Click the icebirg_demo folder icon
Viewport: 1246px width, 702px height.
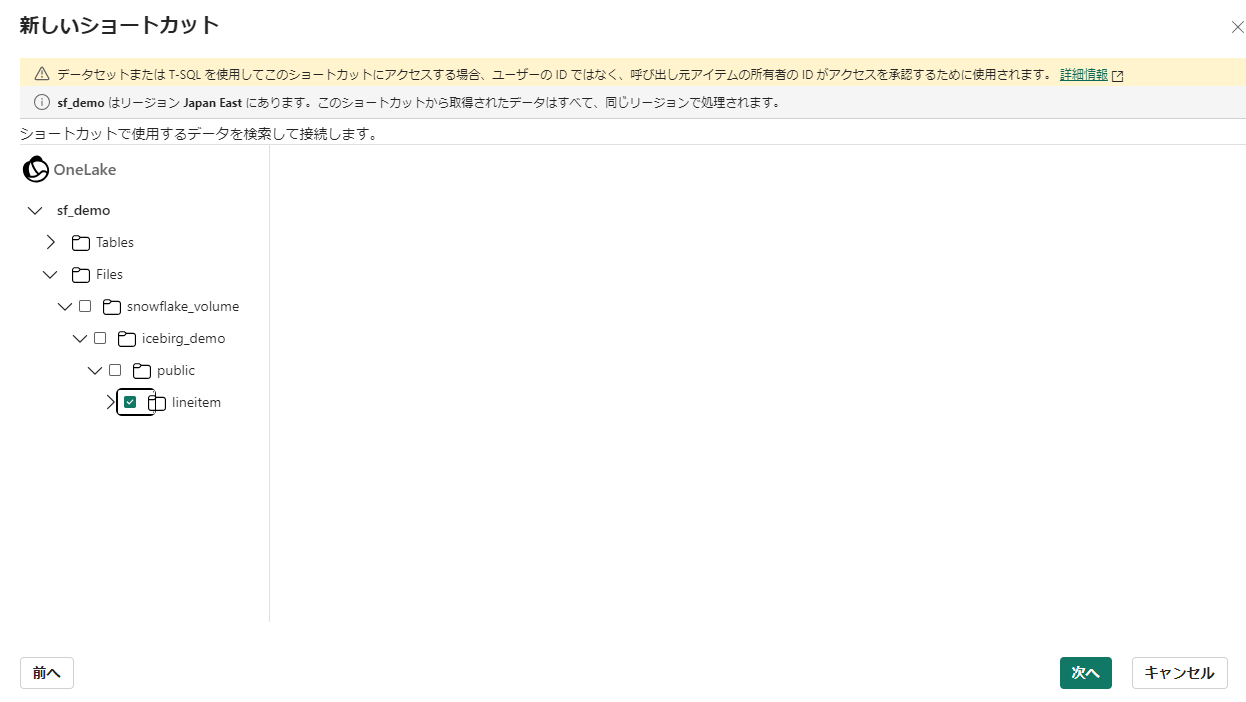coord(126,338)
